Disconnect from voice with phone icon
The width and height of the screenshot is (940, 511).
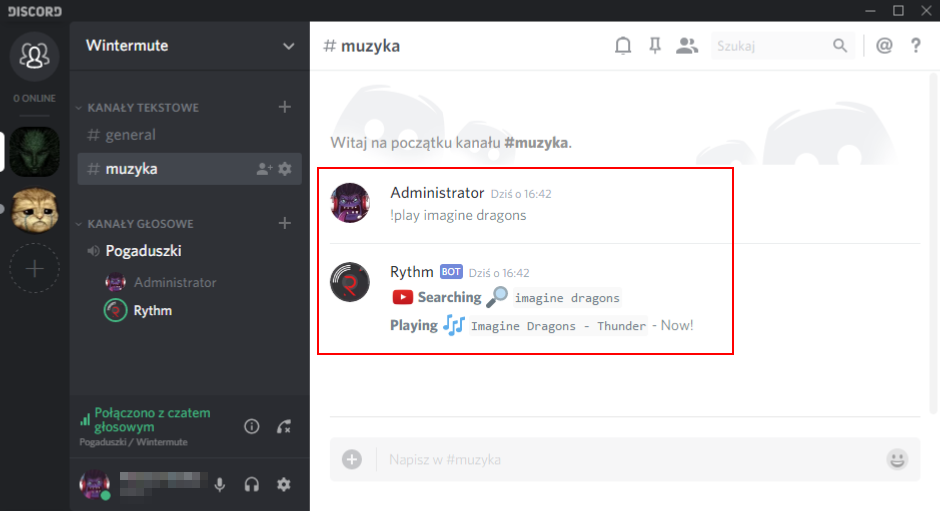(284, 426)
